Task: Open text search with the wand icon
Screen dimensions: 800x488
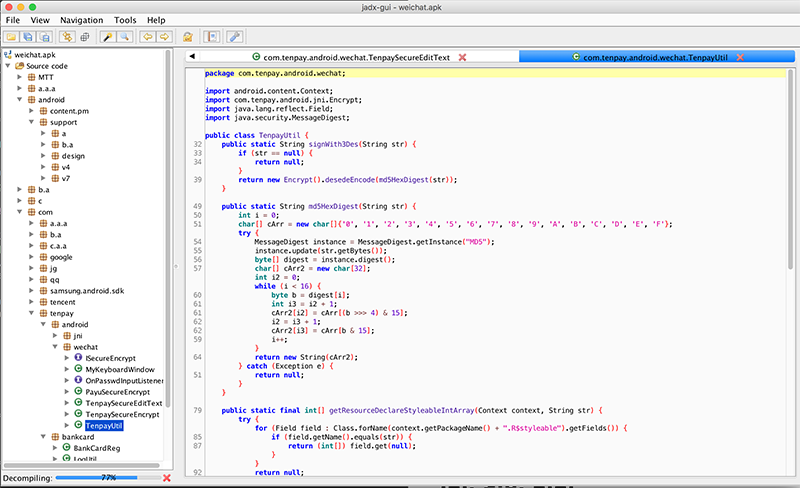Action: (x=108, y=37)
